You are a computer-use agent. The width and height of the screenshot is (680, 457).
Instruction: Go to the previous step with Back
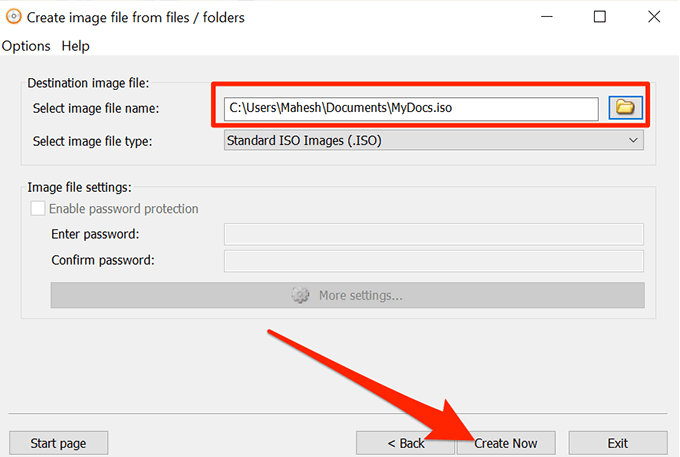pyautogui.click(x=406, y=443)
